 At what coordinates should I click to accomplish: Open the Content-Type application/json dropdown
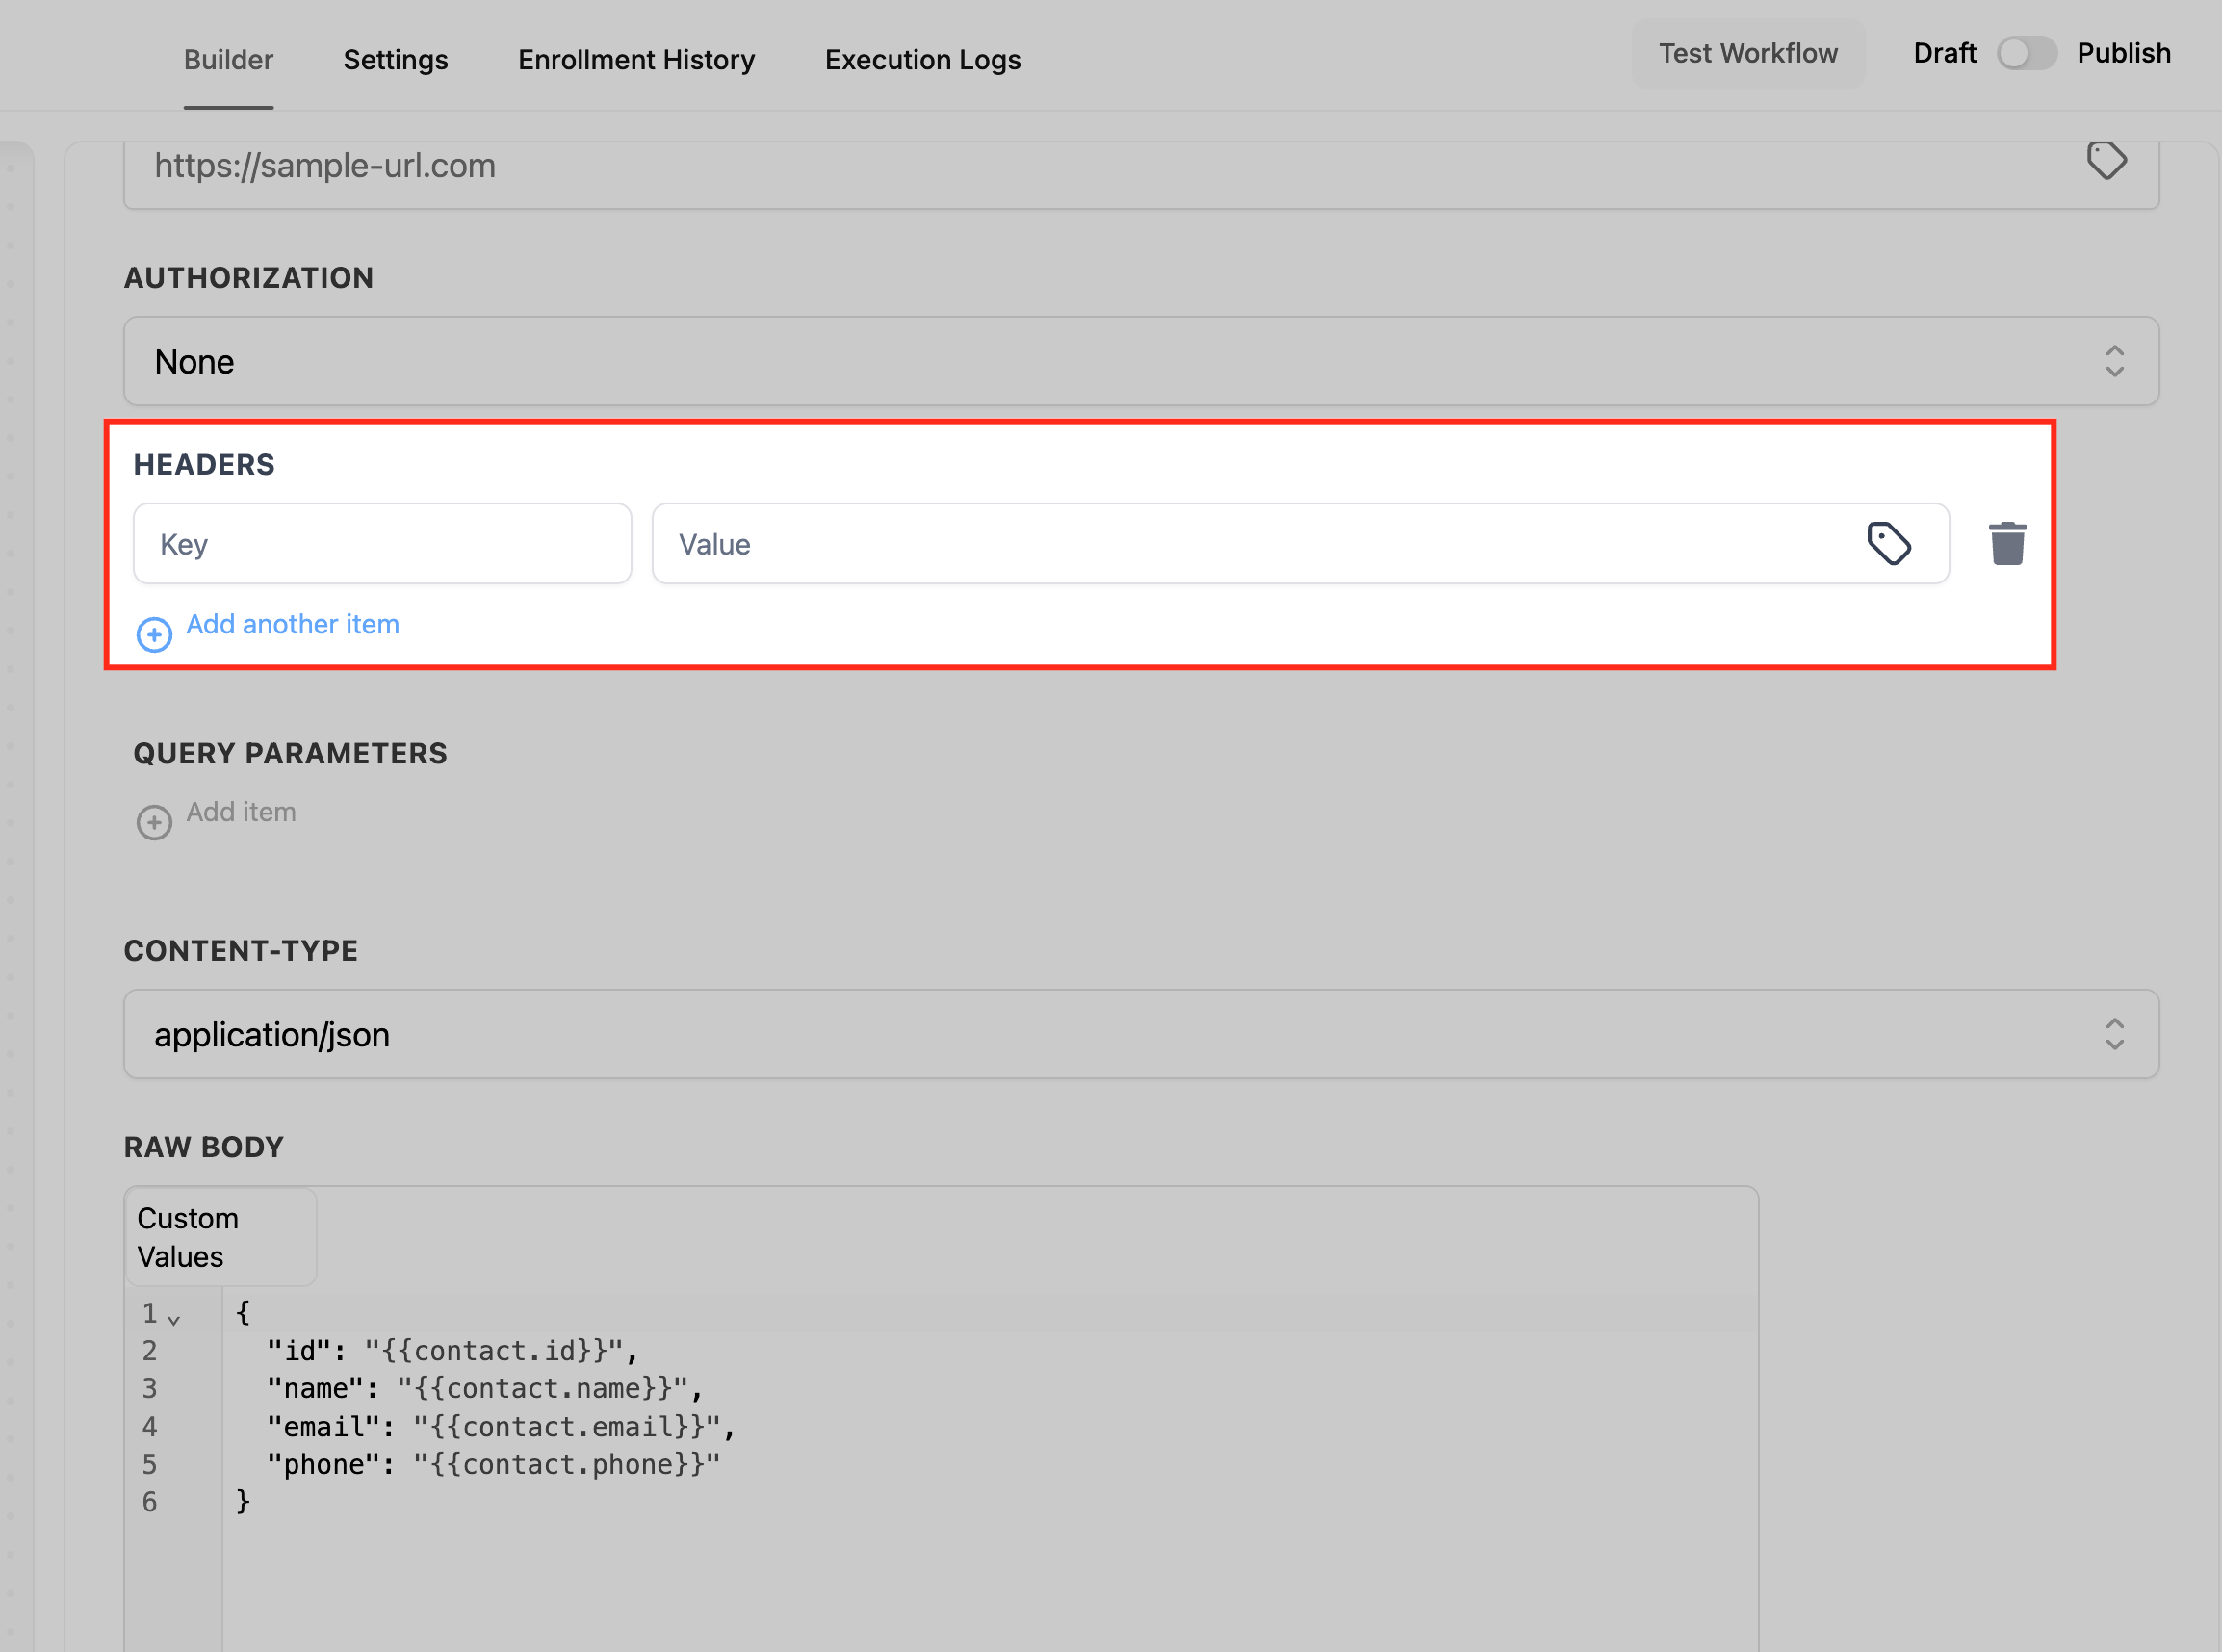click(x=1140, y=1034)
